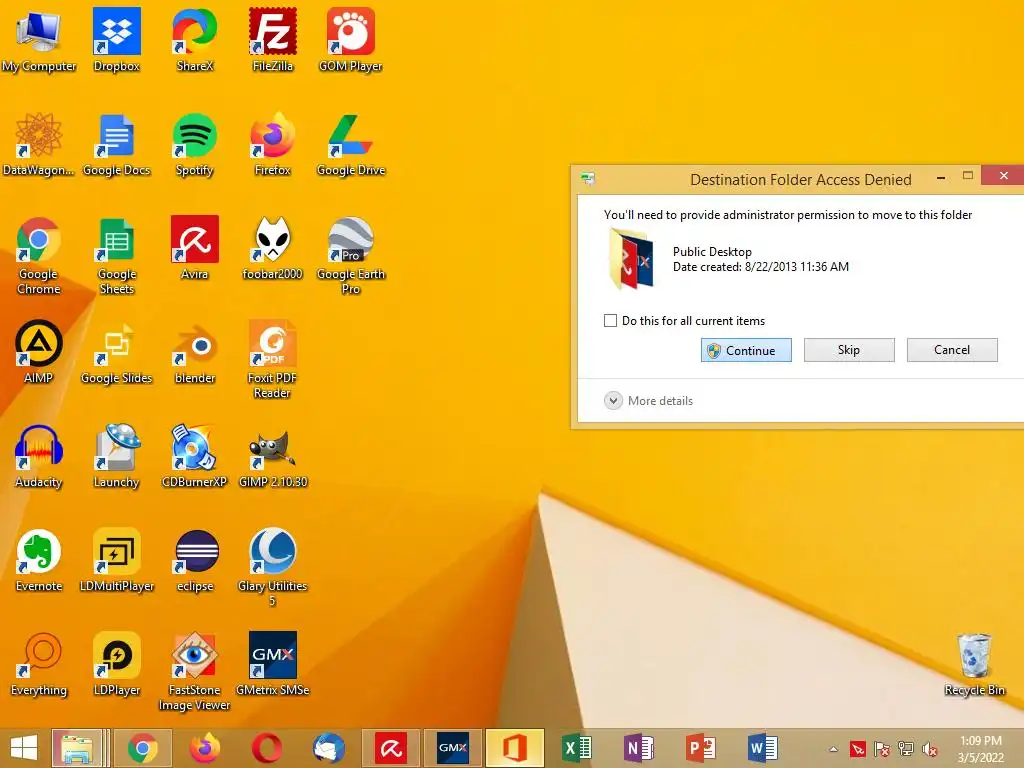
Task: Select the AIMP desktop shortcut
Action: pyautogui.click(x=39, y=353)
